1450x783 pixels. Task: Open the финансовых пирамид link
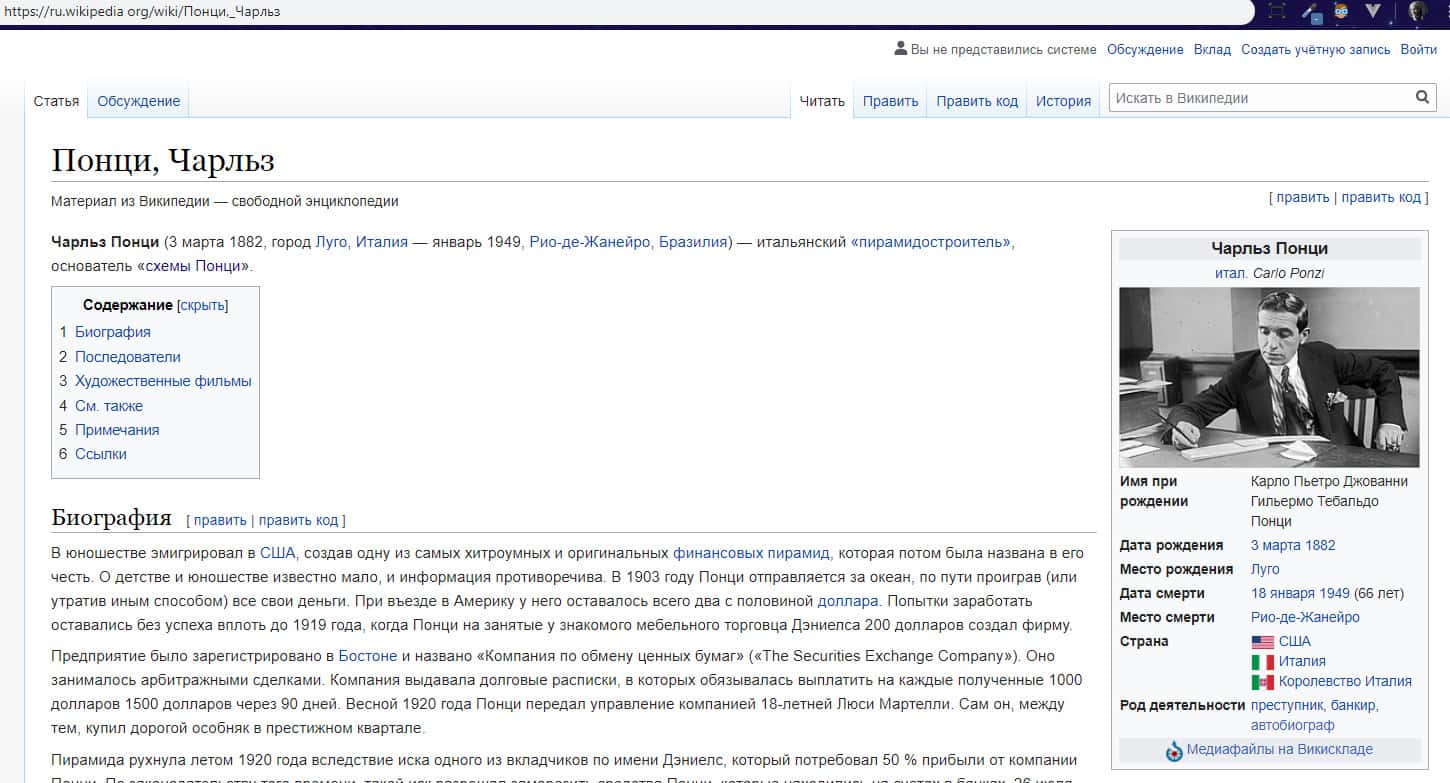coord(751,553)
